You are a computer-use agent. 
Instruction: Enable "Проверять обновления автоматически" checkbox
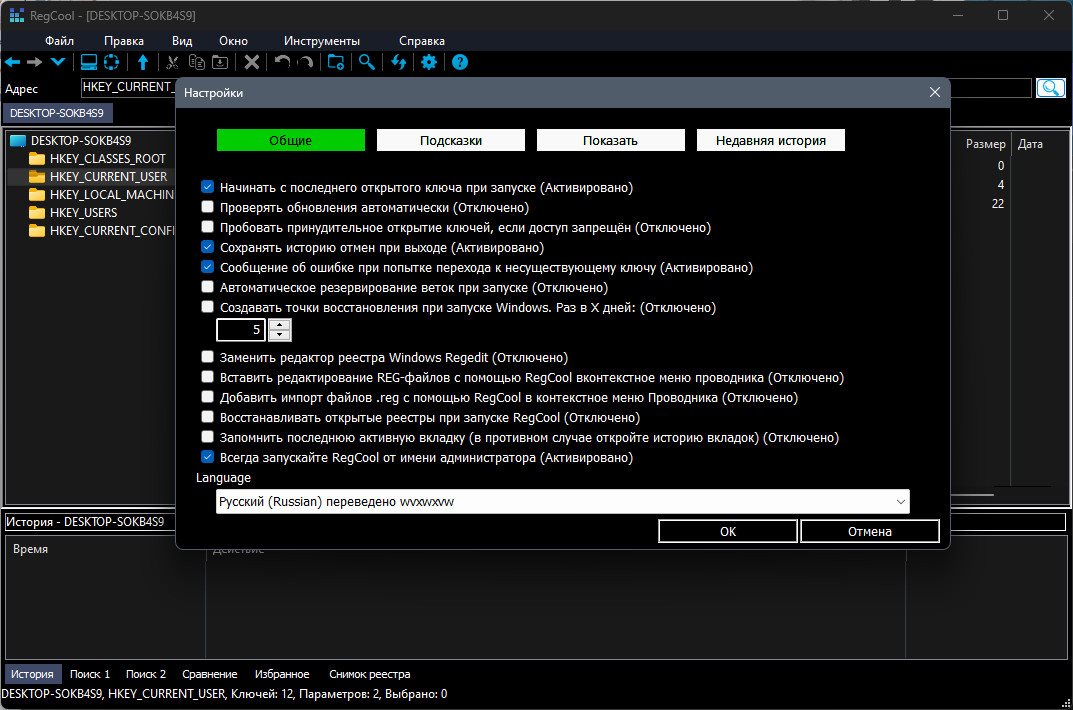pos(208,208)
